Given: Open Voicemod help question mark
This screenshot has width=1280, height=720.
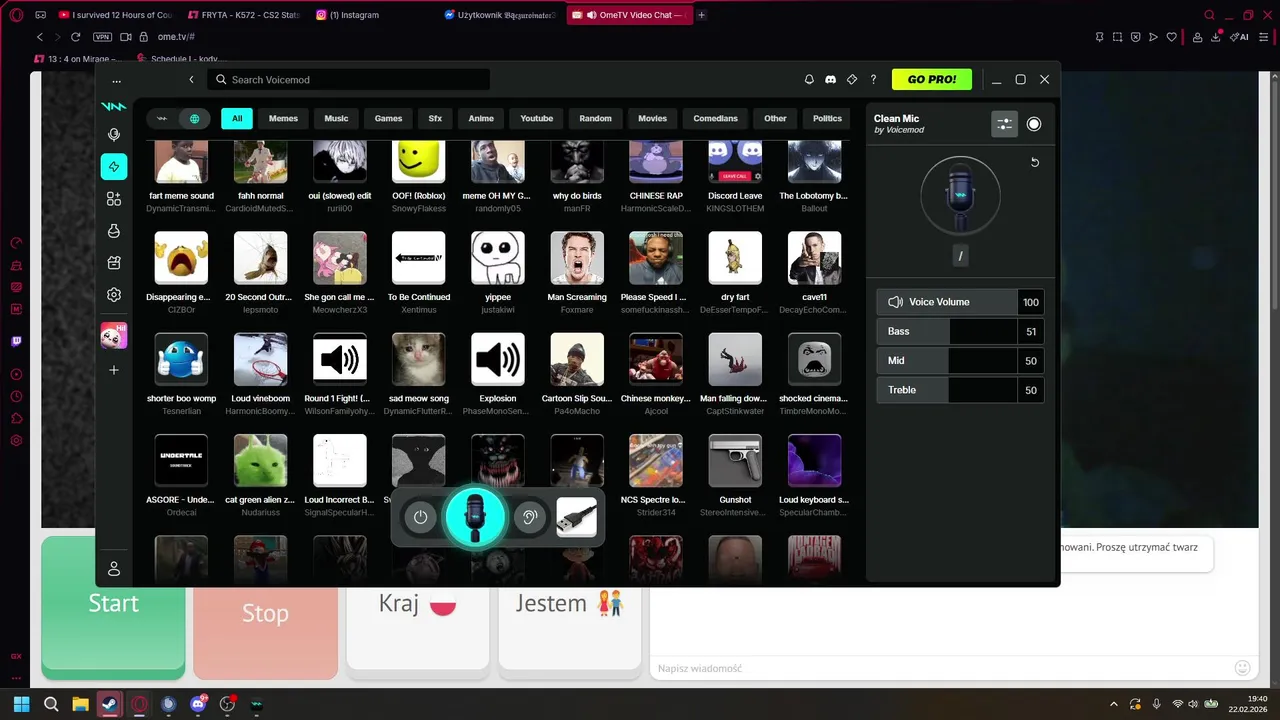Looking at the screenshot, I should coord(874,80).
